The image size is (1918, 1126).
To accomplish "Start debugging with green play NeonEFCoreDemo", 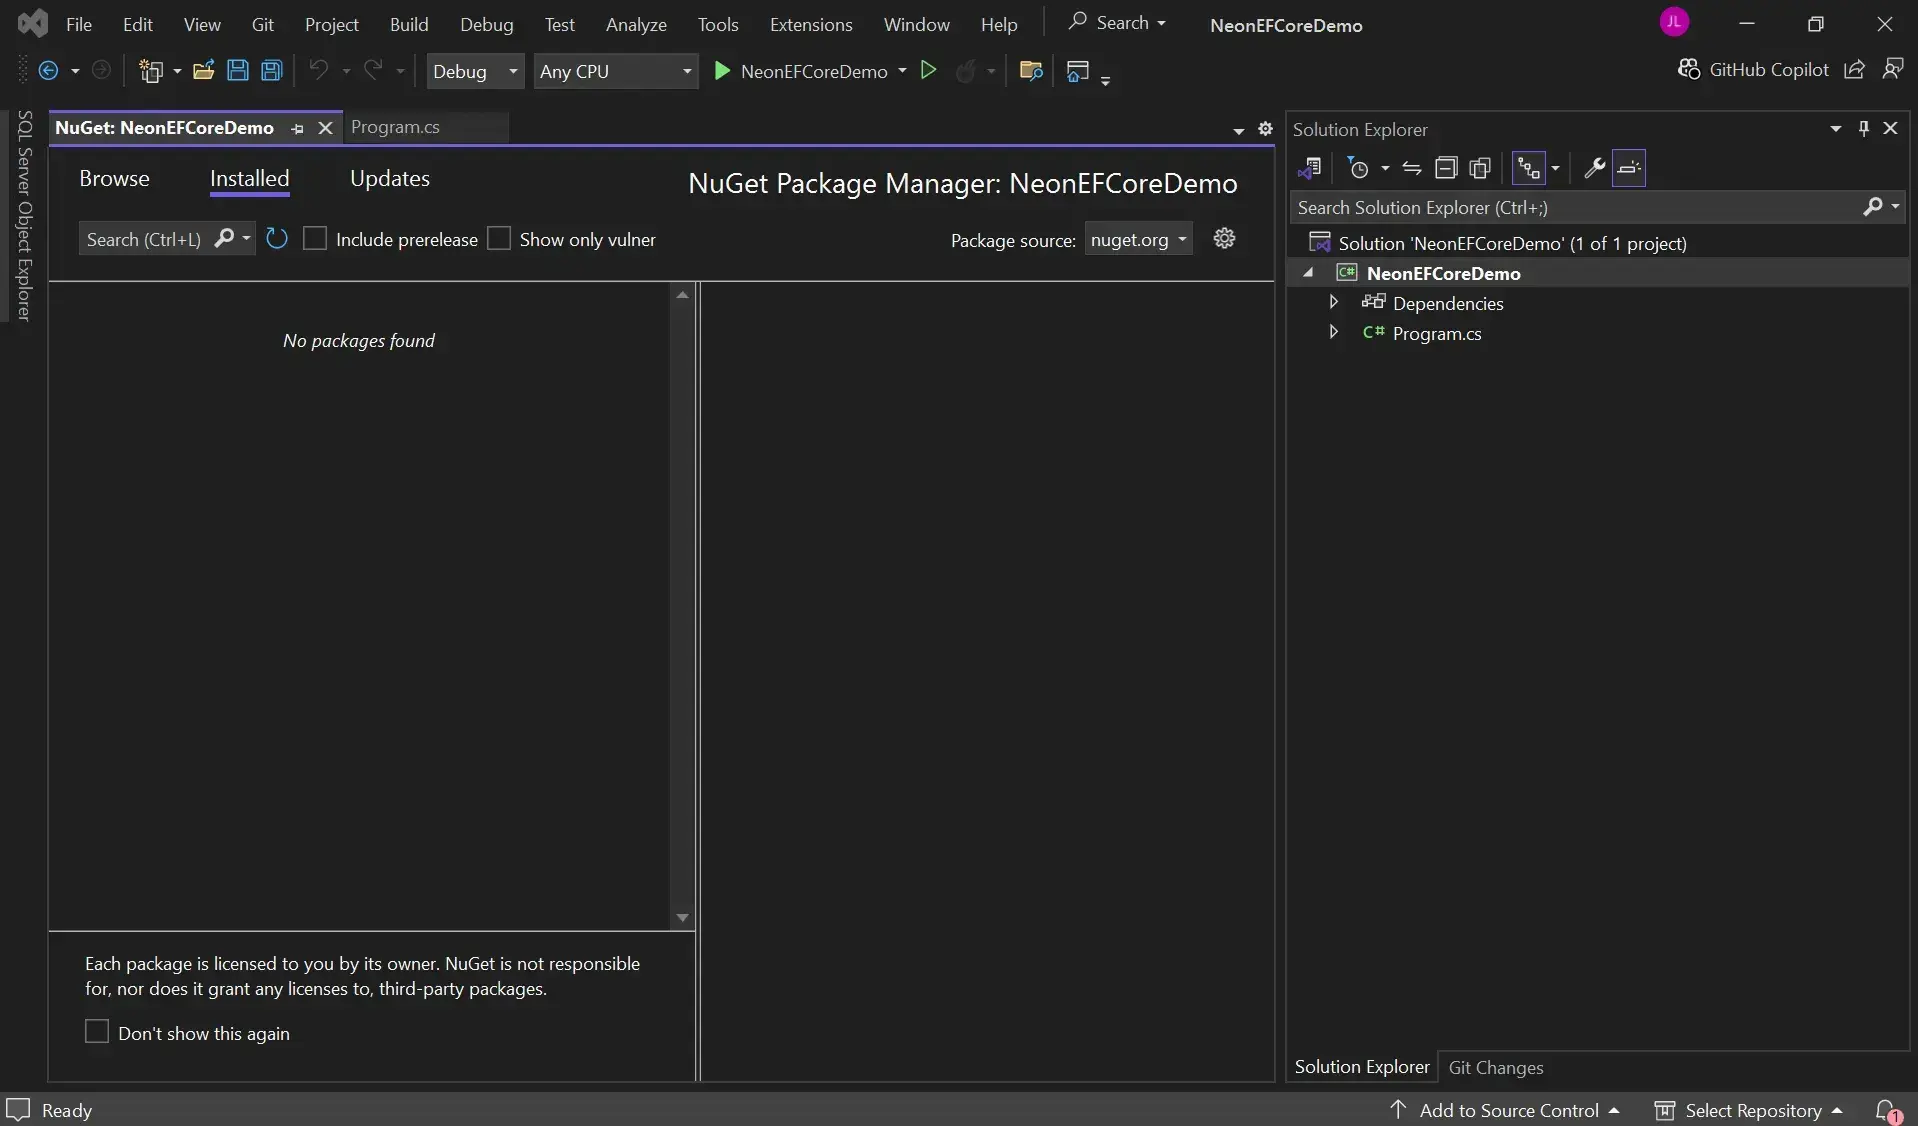I will [800, 71].
